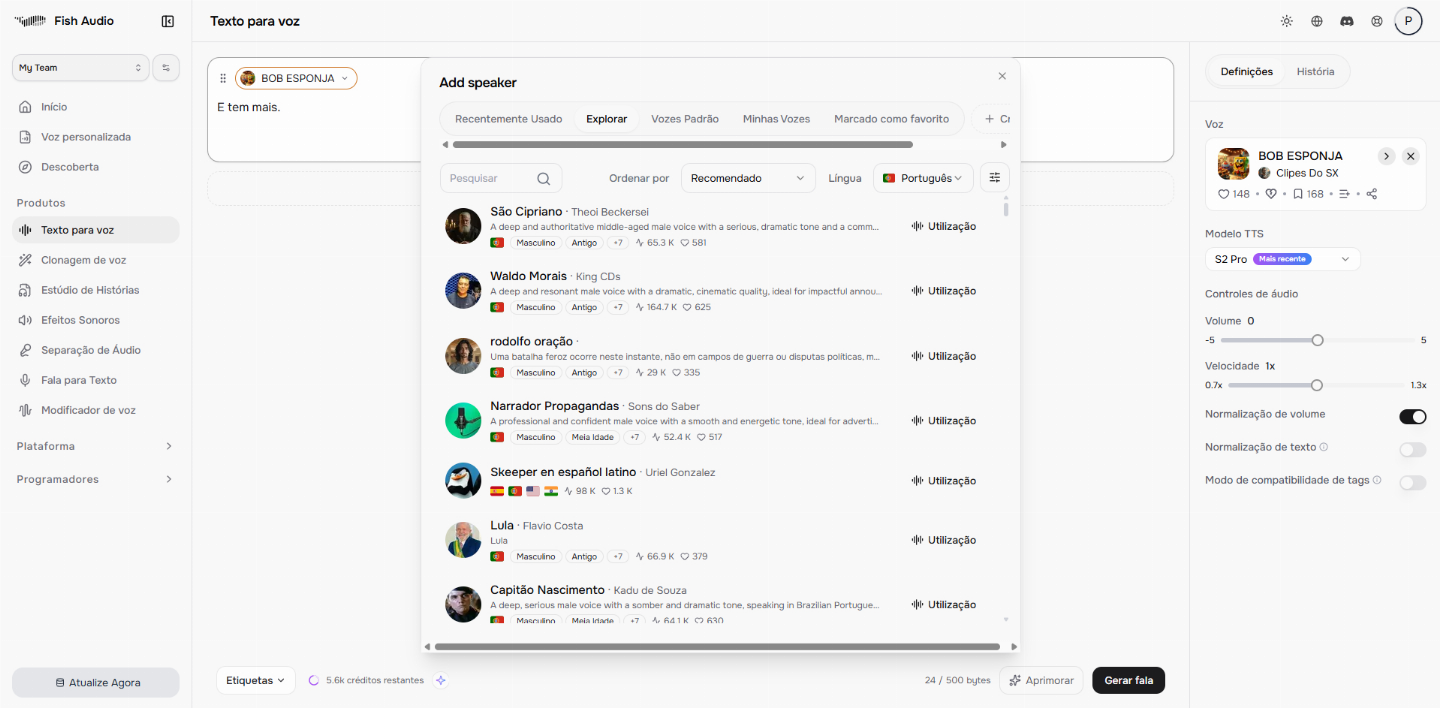
Task: Click Utilização for the Lula voice
Action: click(x=943, y=540)
